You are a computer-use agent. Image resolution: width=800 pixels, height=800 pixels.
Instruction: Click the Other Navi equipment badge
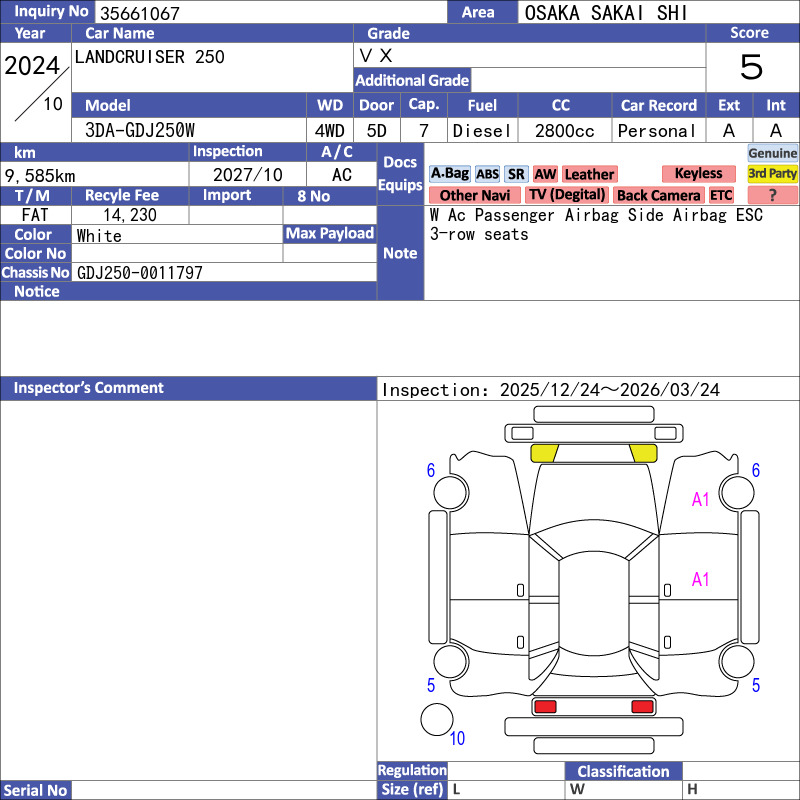[x=474, y=195]
